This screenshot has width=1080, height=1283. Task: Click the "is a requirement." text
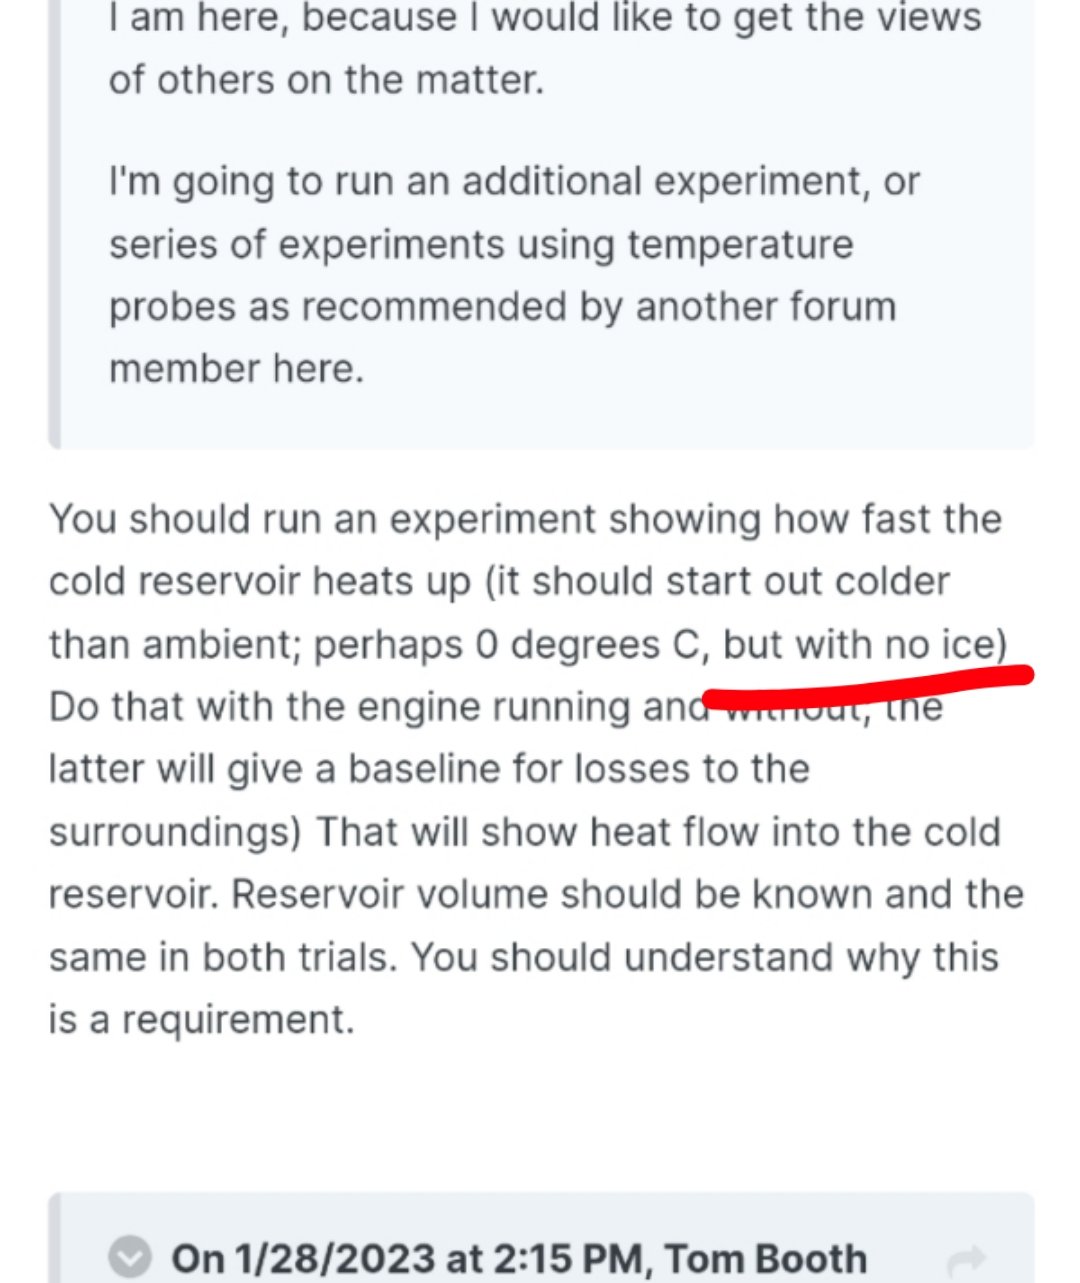click(201, 1019)
